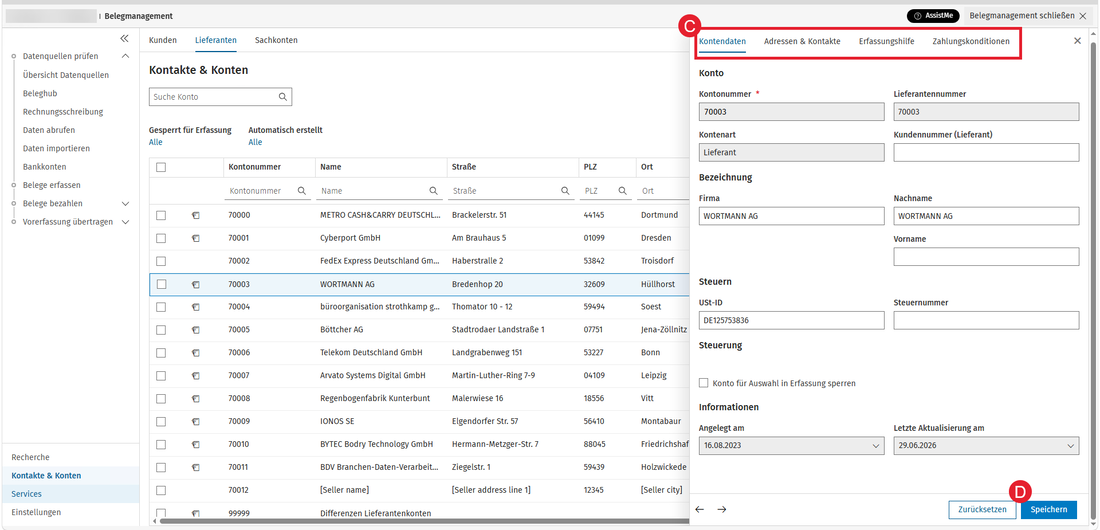This screenshot has height=530, width=1100.
Task: Open Rechnungsschreibung in sidebar
Action: (x=63, y=112)
